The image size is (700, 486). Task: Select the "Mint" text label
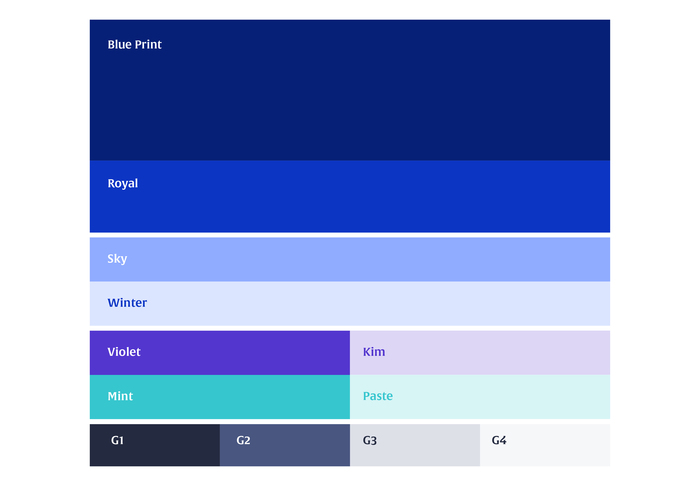(120, 396)
